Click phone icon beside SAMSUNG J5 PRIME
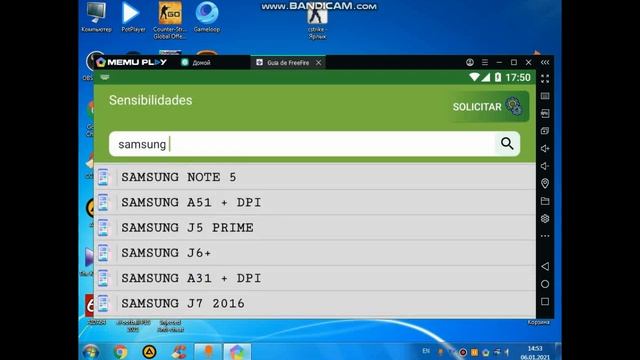Screen dimensions: 640x360 point(103,228)
